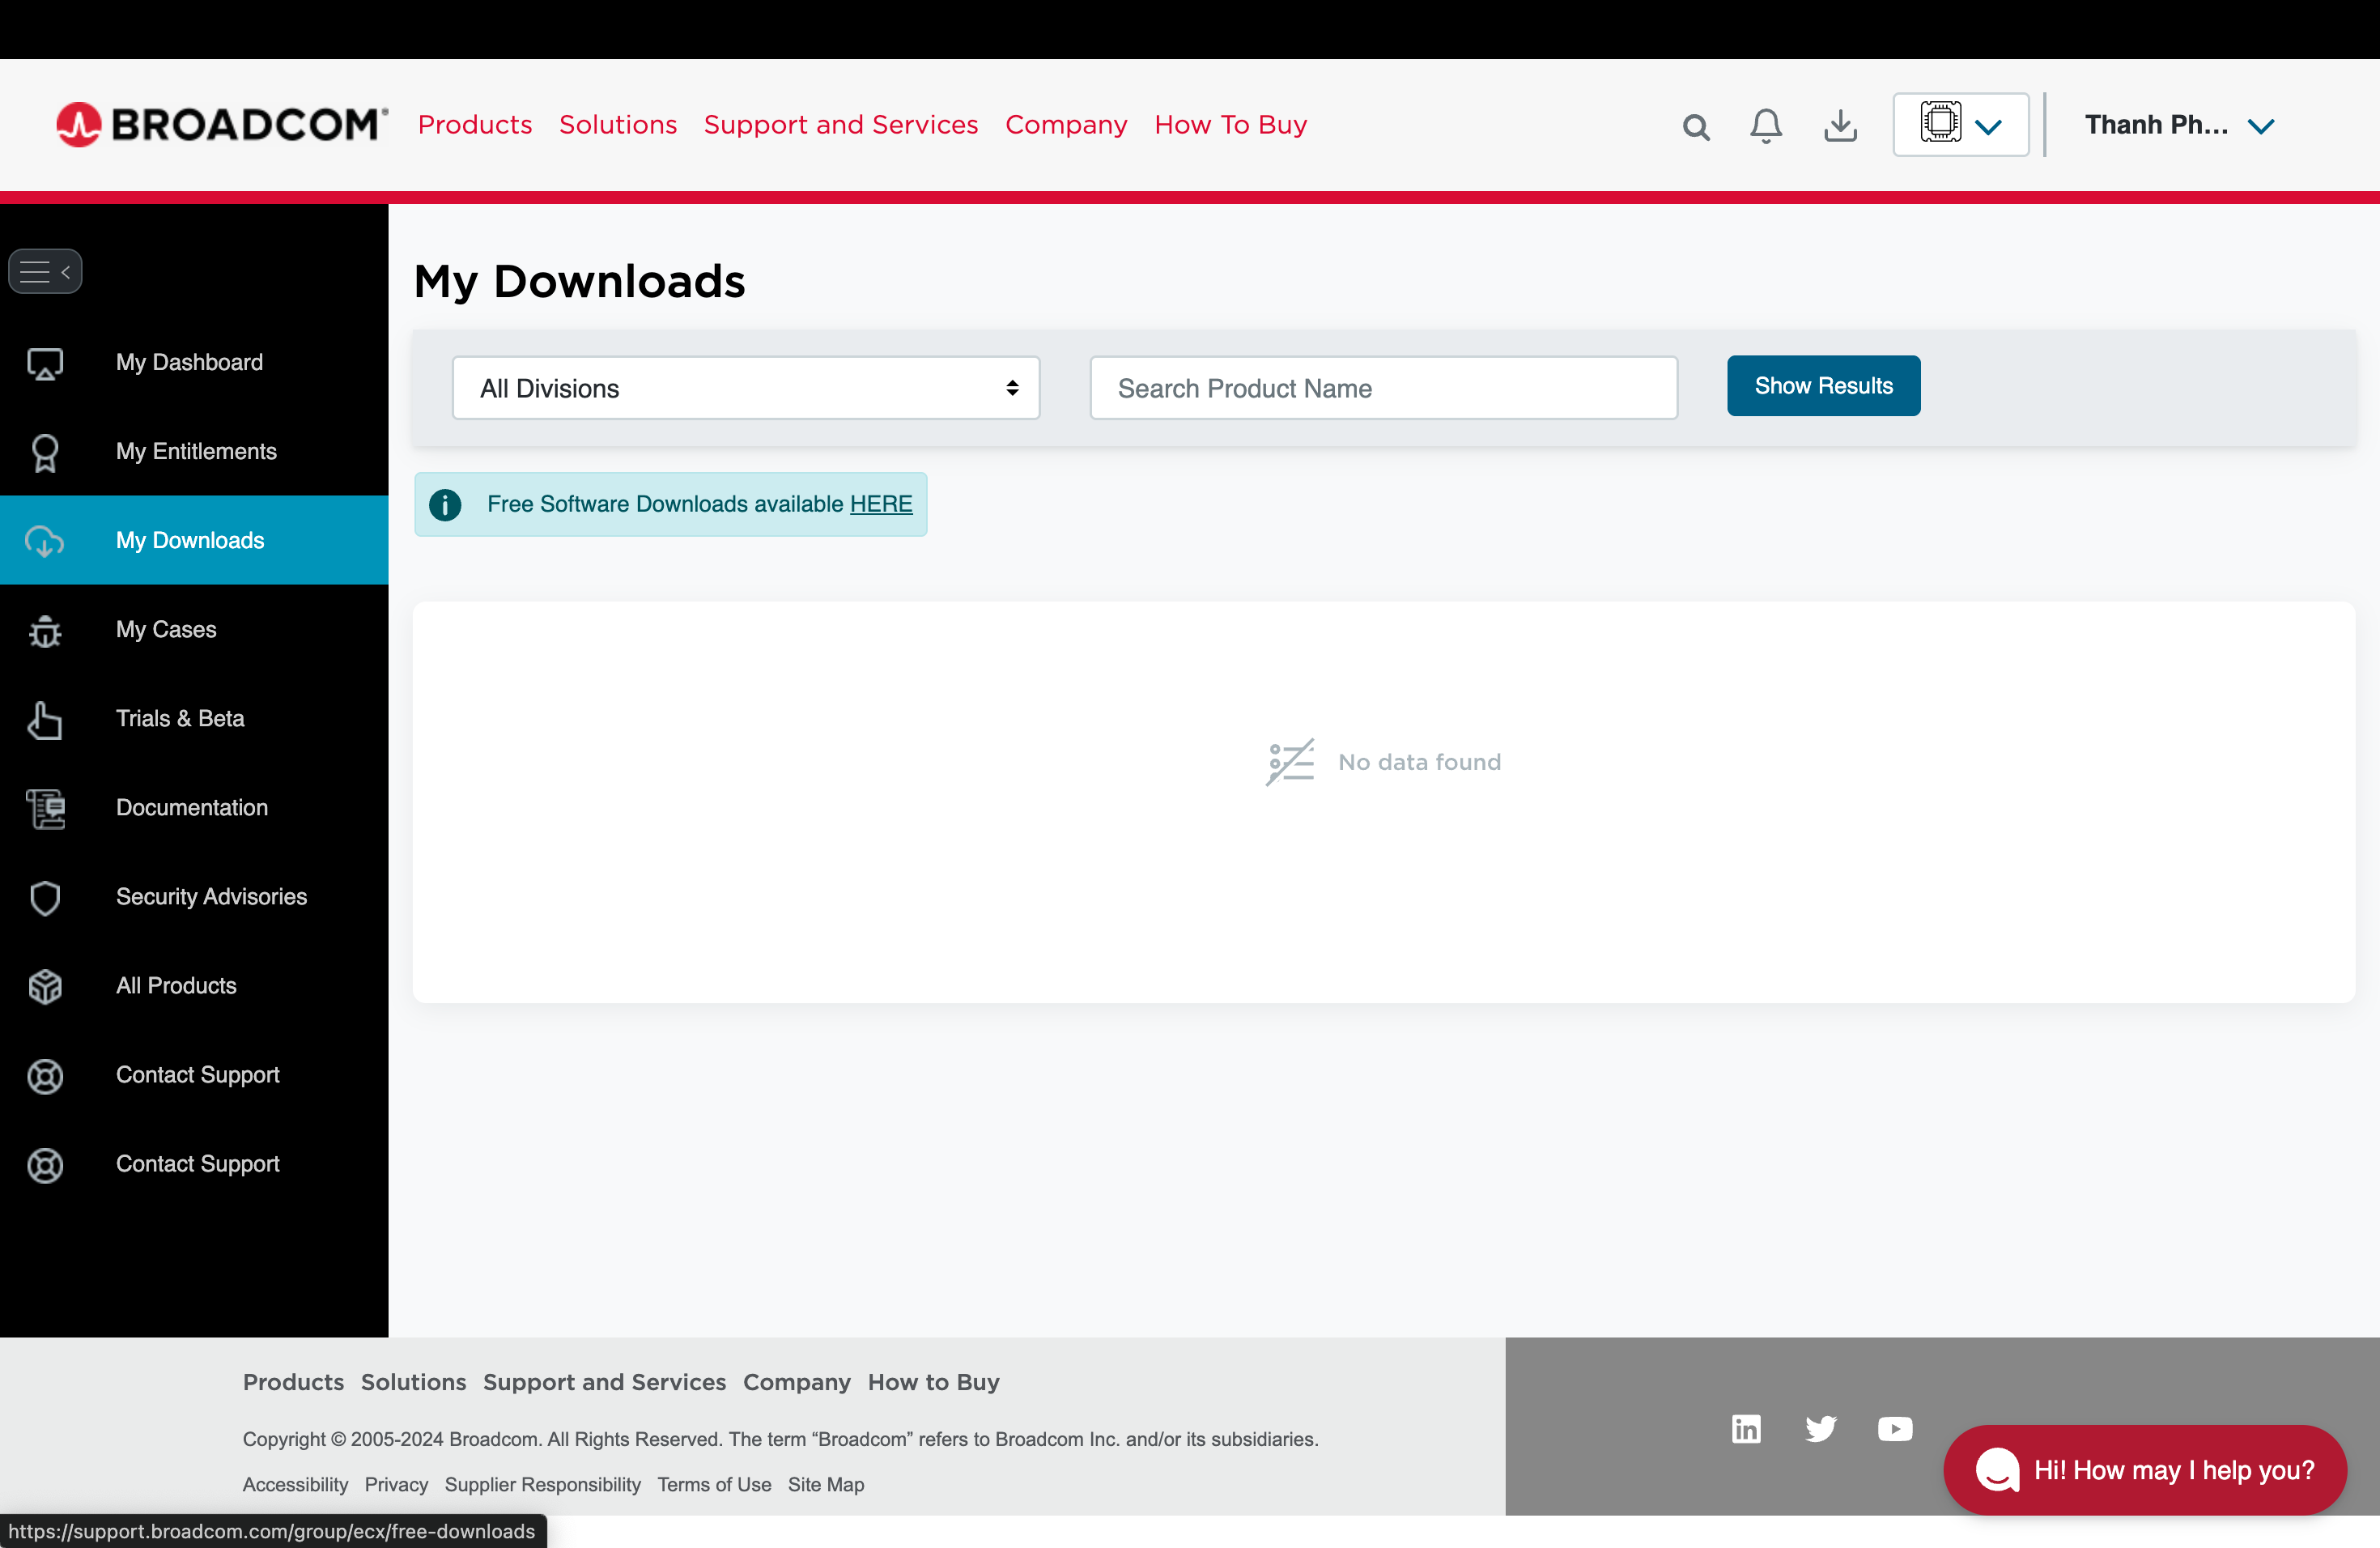
Task: Collapse the sidebar with the hamburger toggle
Action: (45, 271)
